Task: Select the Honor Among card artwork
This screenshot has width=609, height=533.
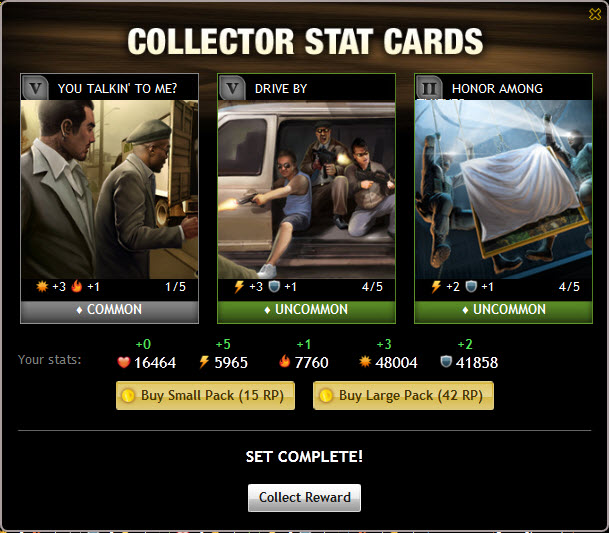Action: coord(503,190)
